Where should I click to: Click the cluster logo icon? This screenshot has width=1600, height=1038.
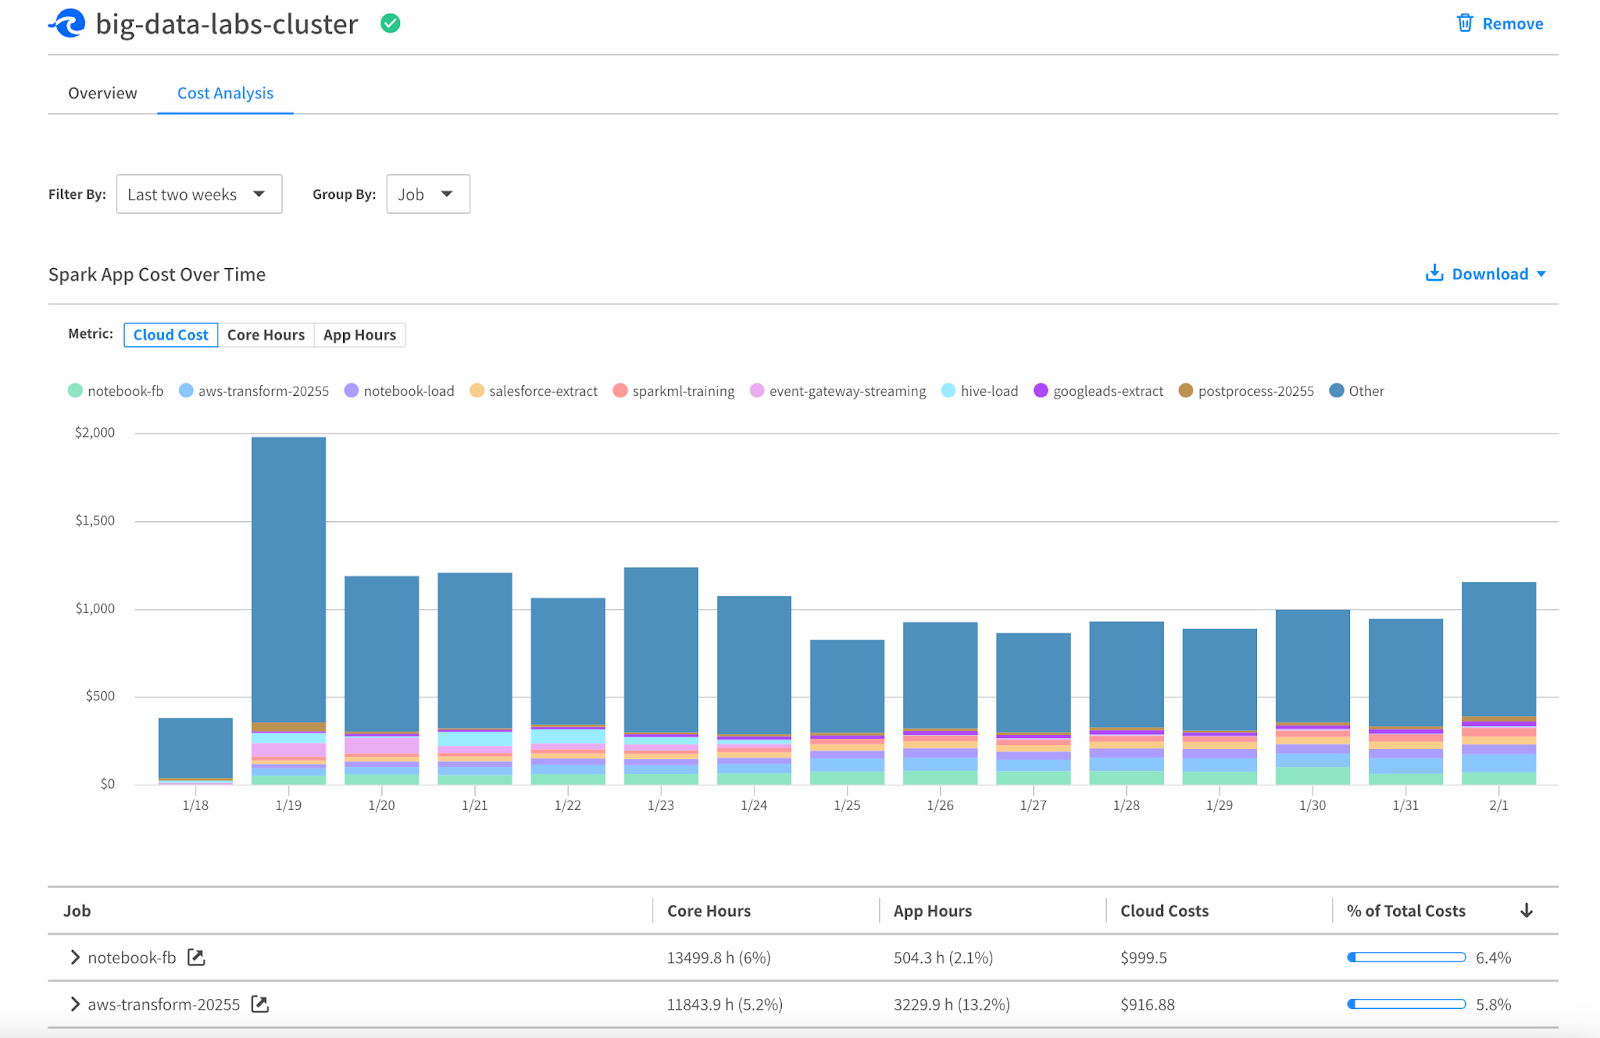(67, 23)
